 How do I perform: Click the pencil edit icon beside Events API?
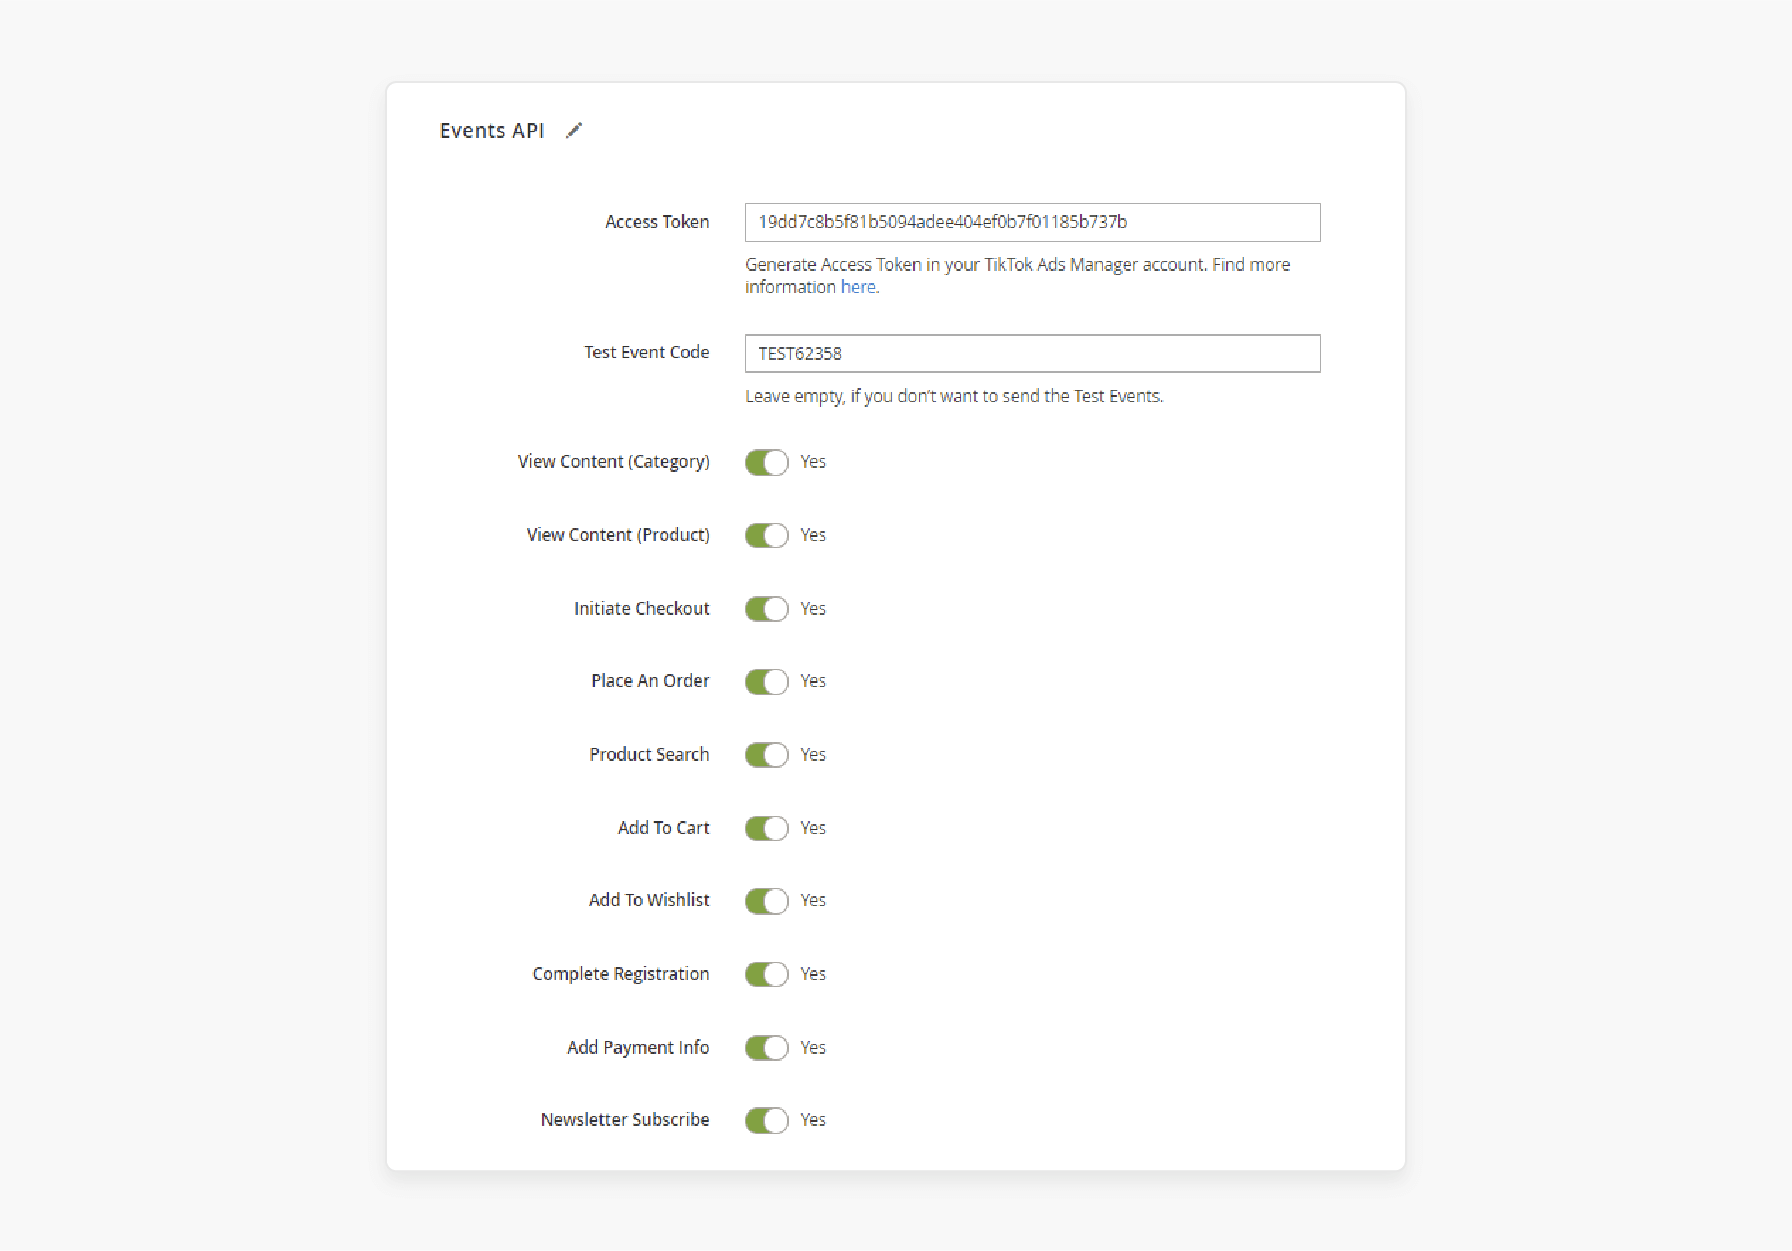pos(574,131)
